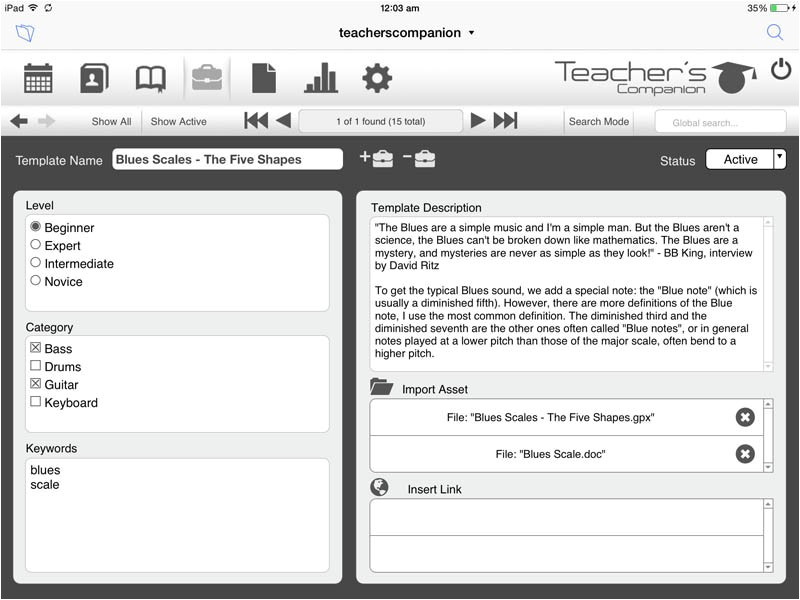
Task: Open the open-book lessons icon
Action: (151, 79)
